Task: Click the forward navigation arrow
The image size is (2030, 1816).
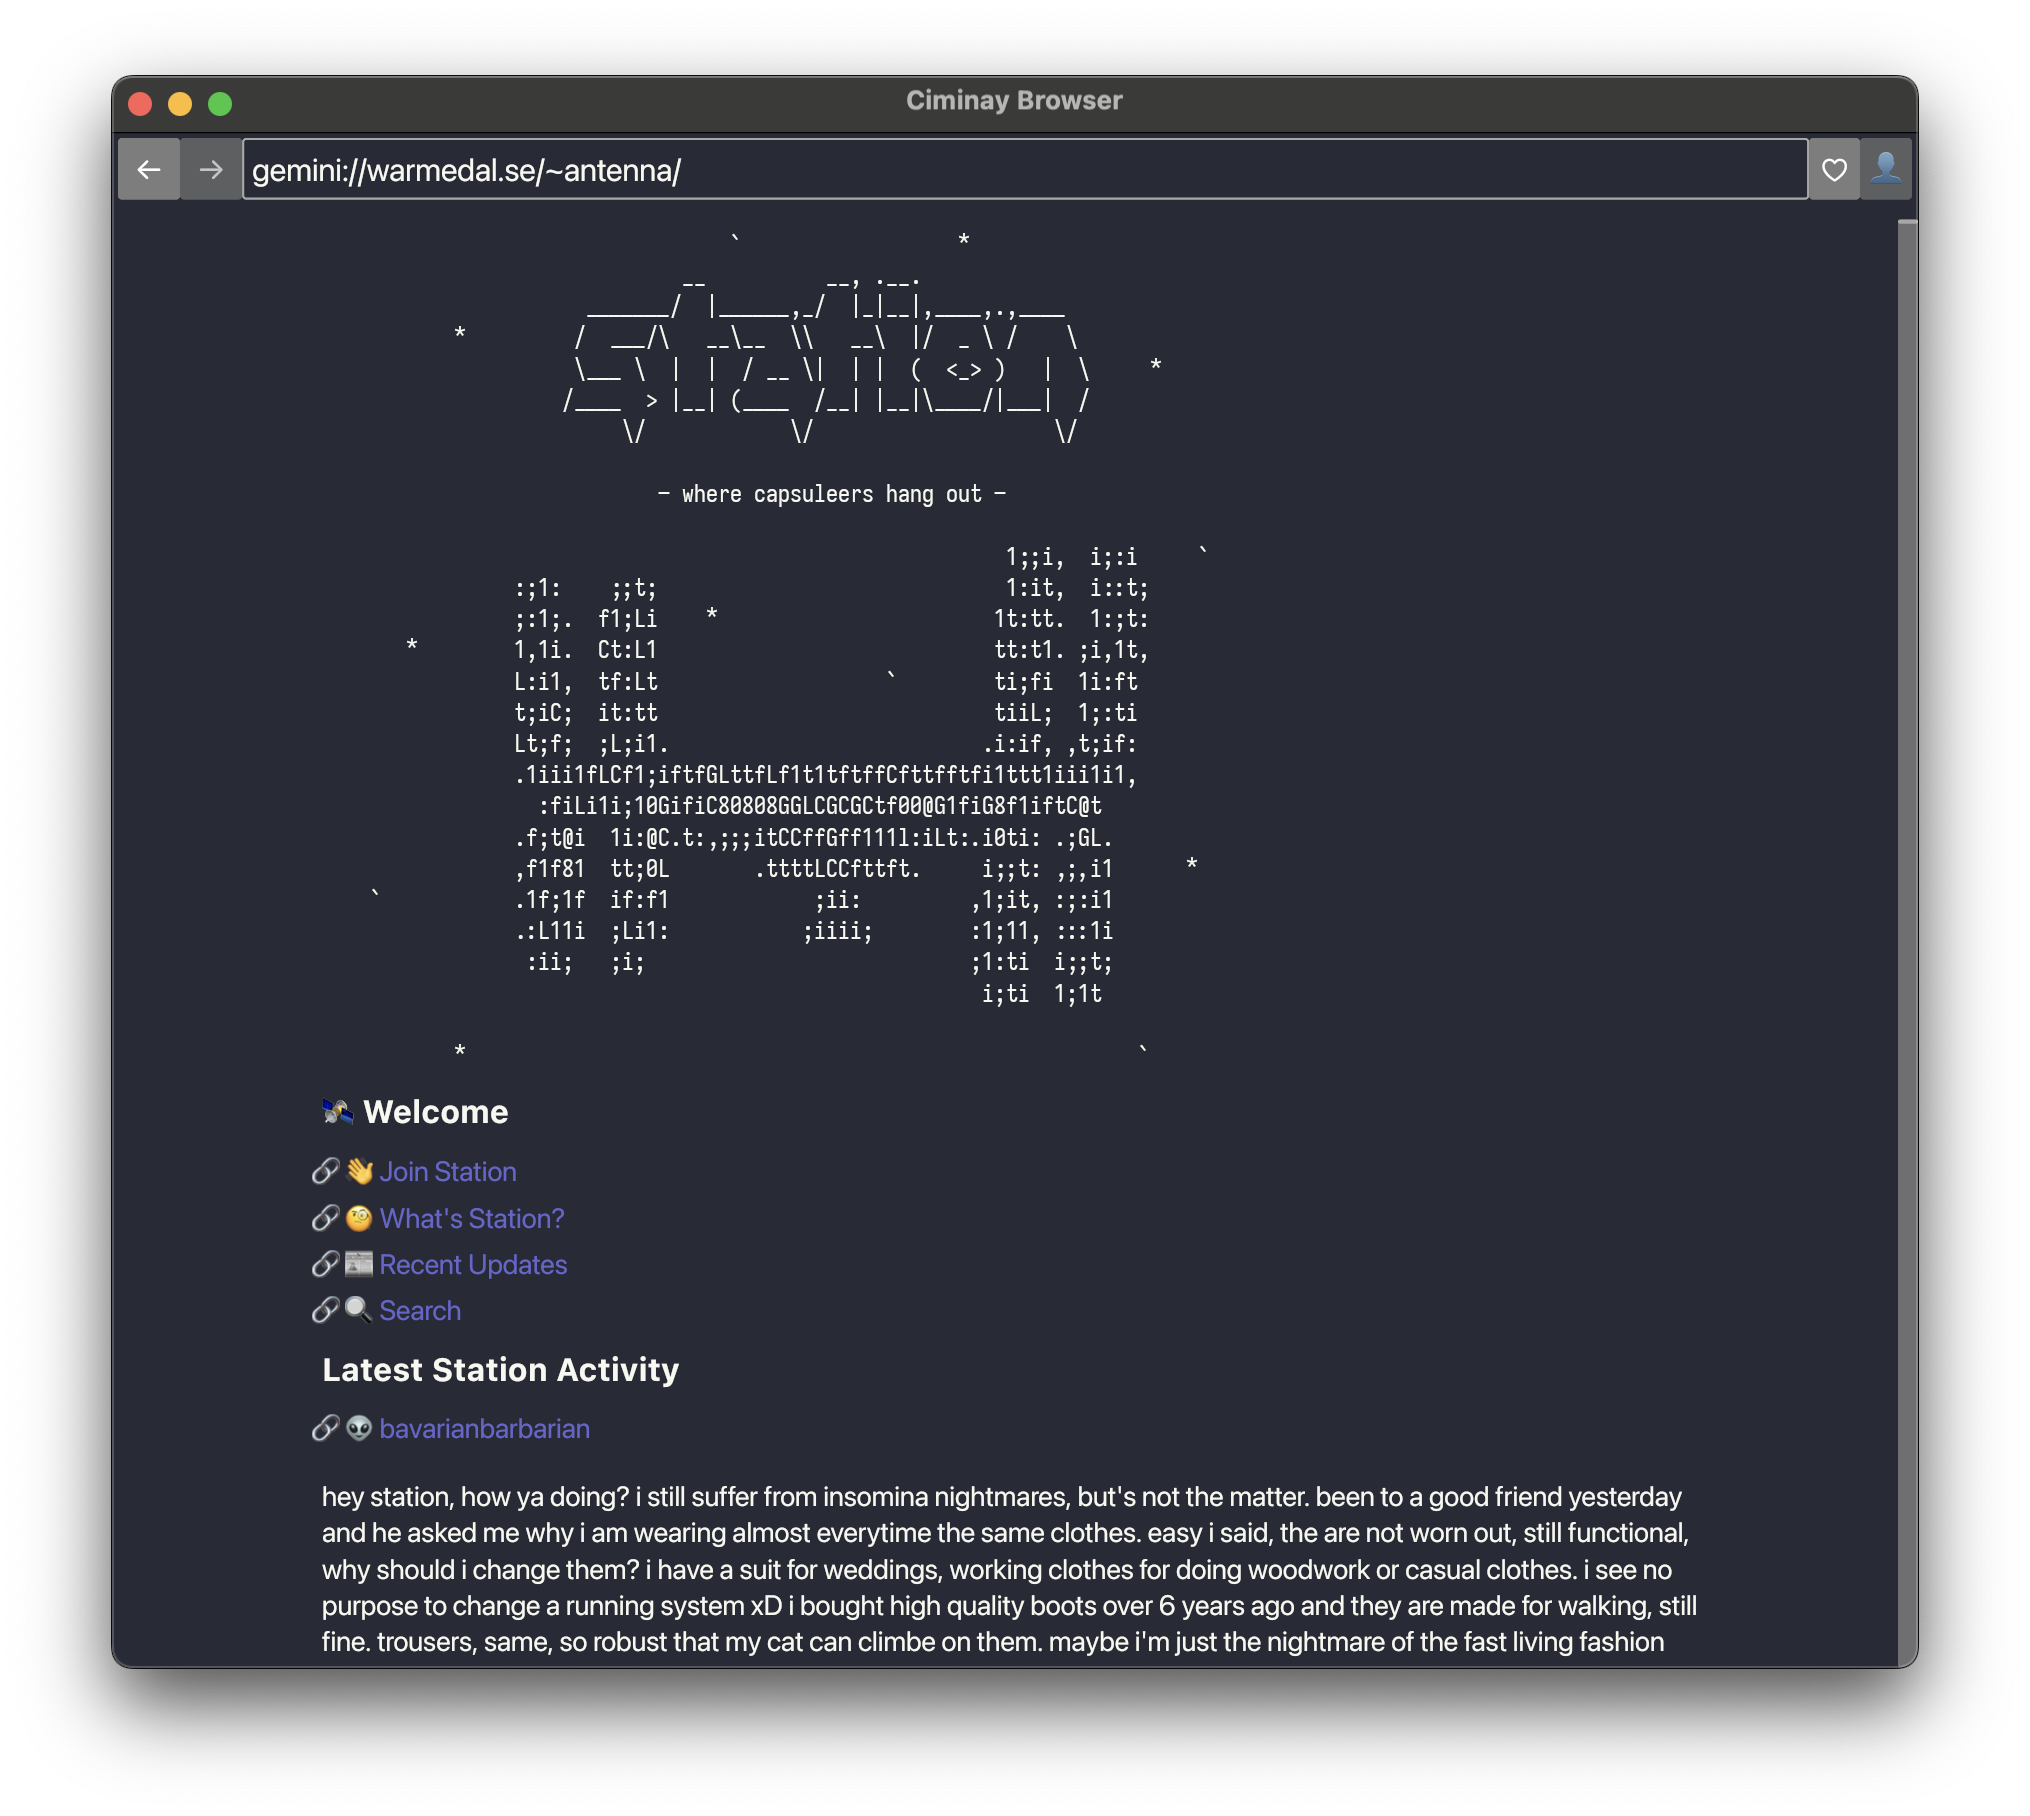Action: click(x=210, y=170)
